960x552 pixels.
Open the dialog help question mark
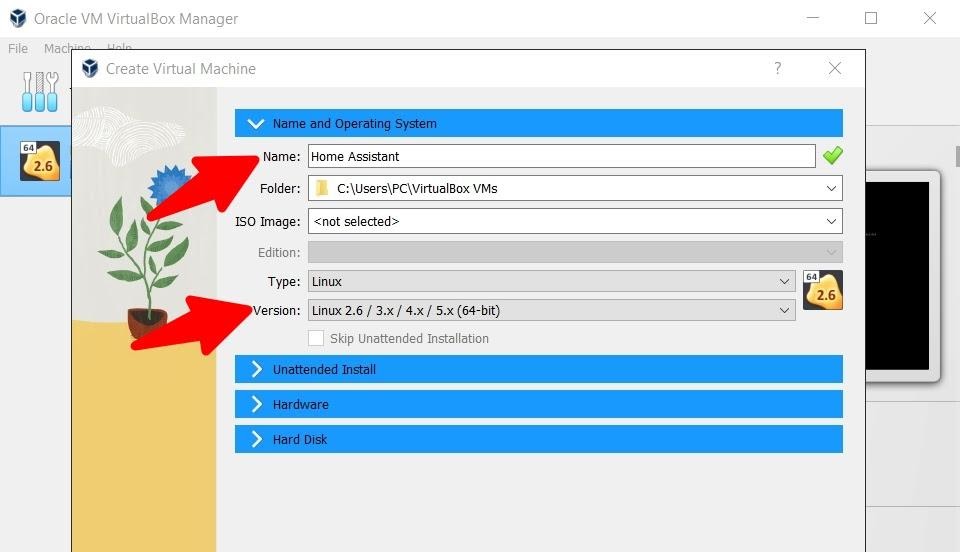(x=778, y=68)
